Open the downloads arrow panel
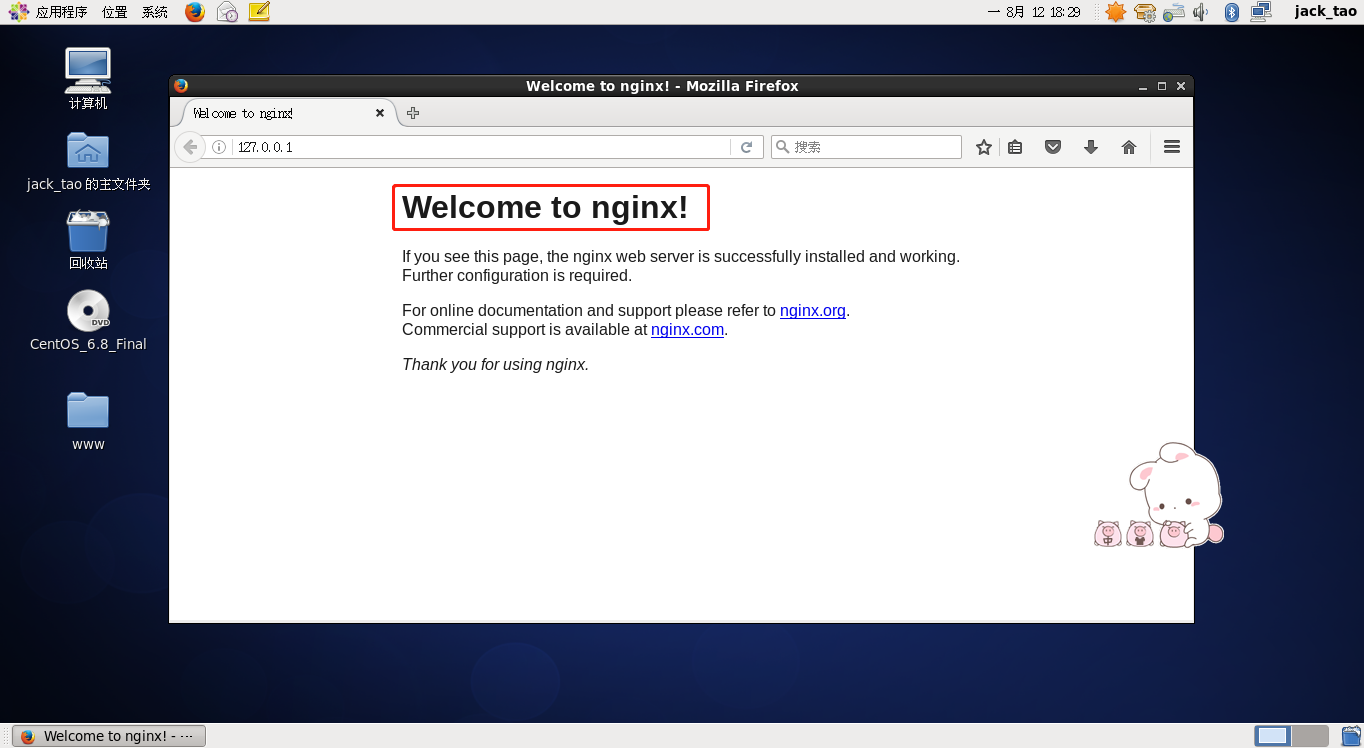This screenshot has height=748, width=1364. pyautogui.click(x=1091, y=147)
